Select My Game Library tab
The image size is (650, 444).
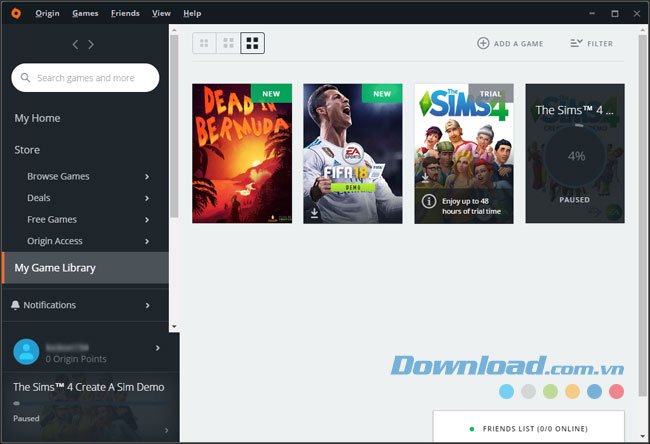(85, 268)
